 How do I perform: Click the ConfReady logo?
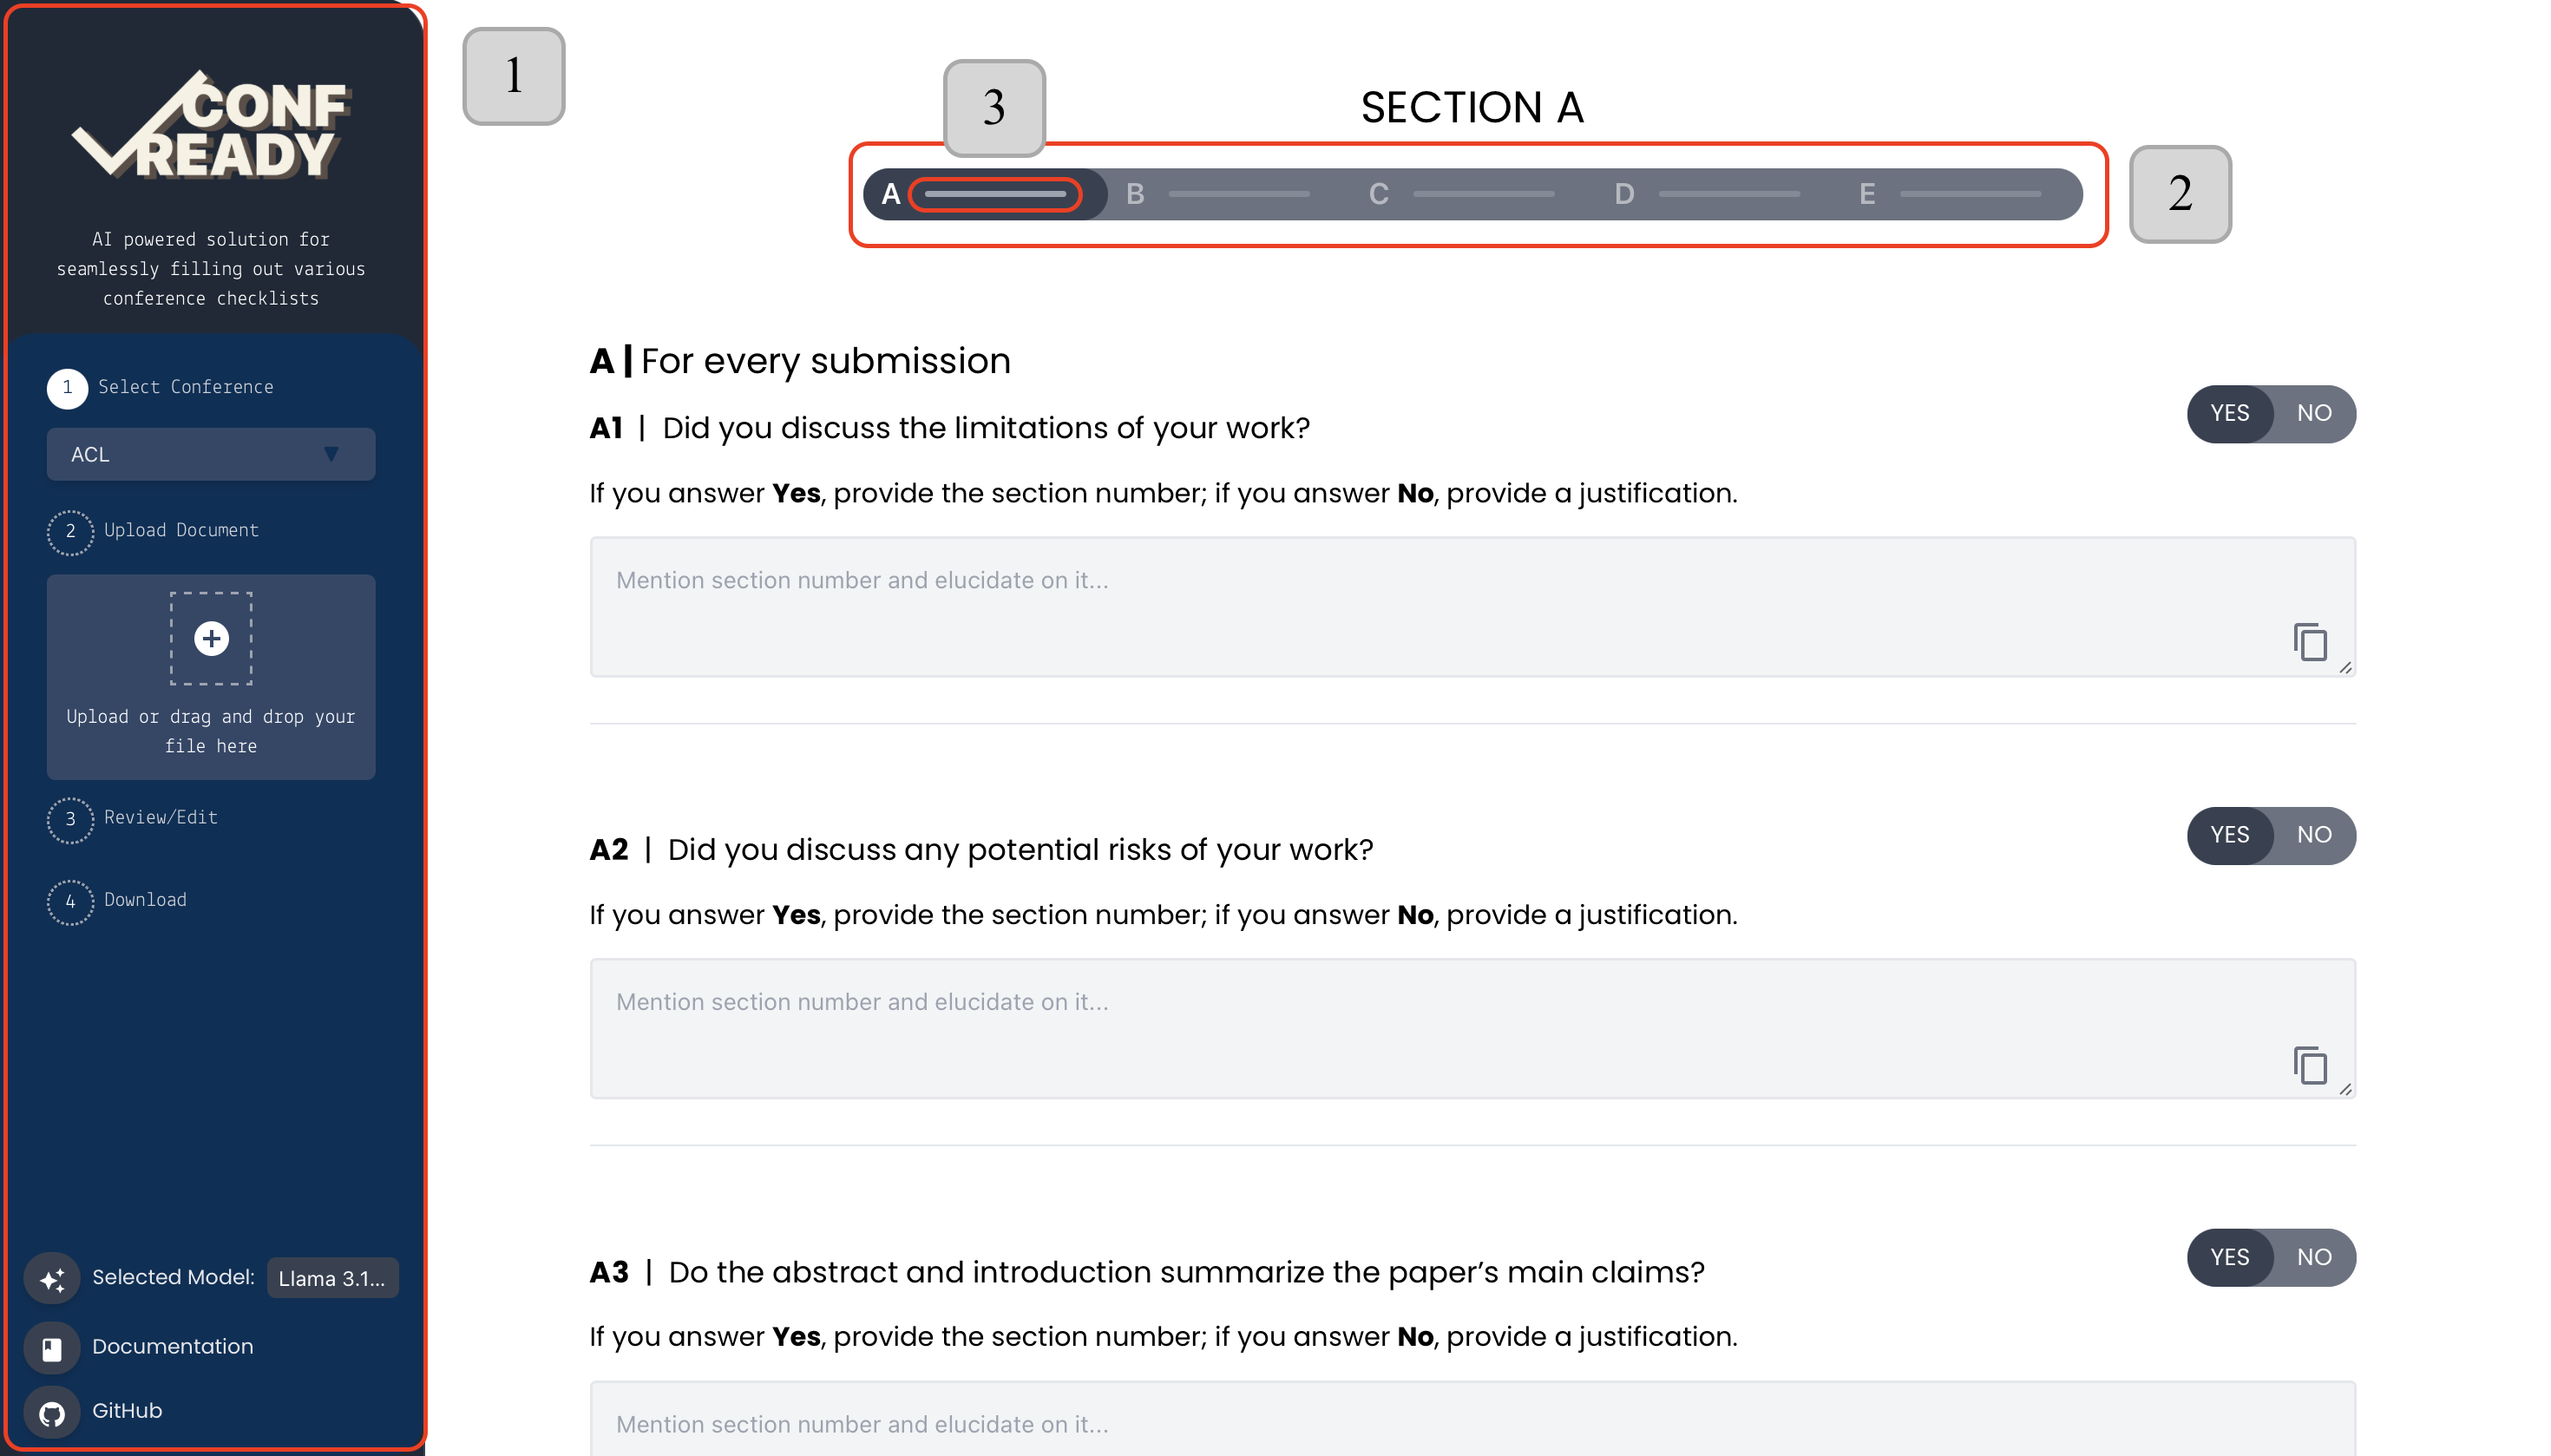click(x=211, y=125)
